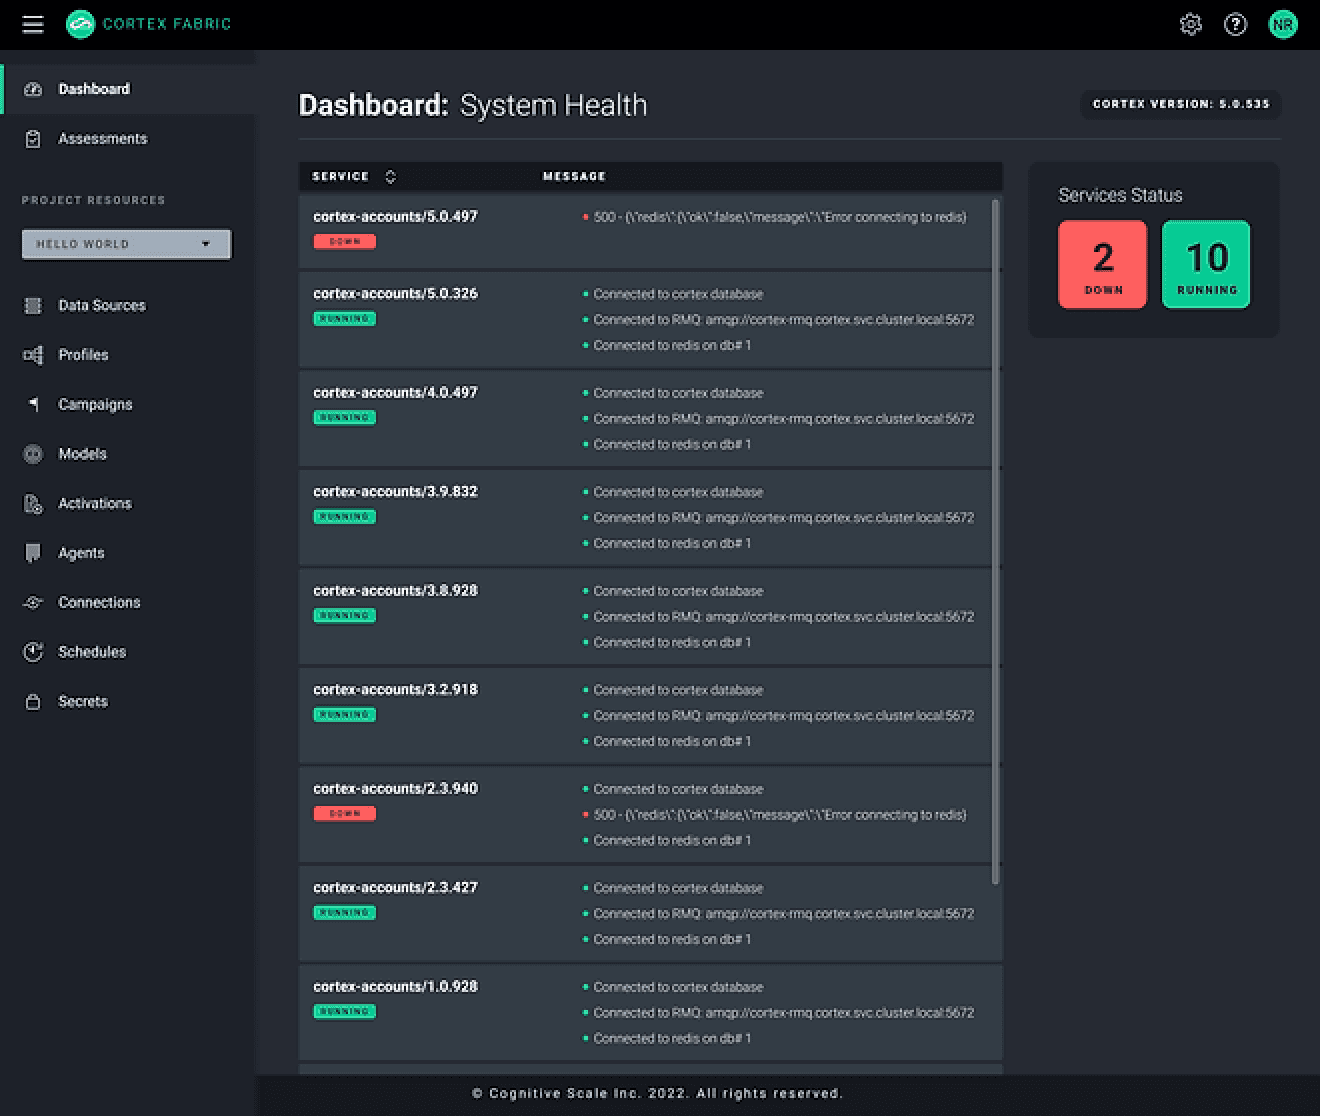Click RUNNING badge under cortex-accounts/3.9.832
The image size is (1320, 1116).
click(345, 517)
